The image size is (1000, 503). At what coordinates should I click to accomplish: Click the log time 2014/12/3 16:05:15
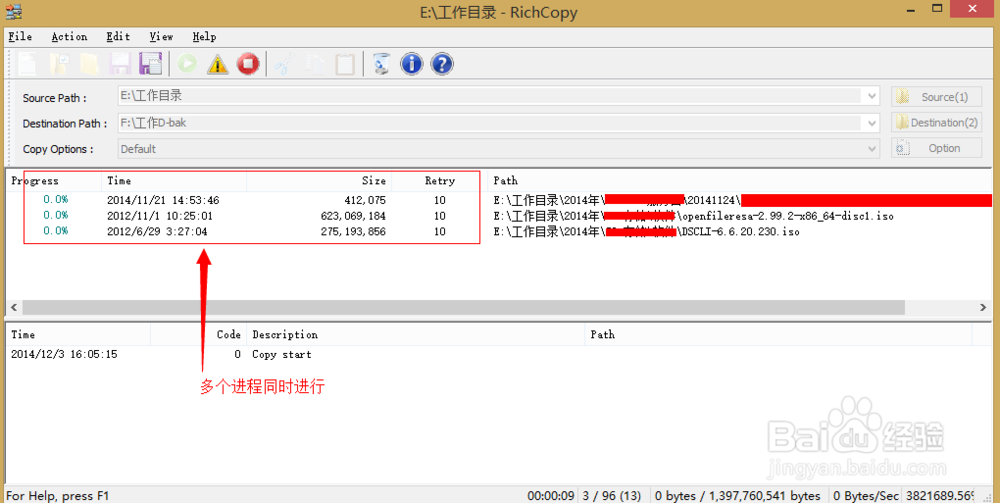point(64,354)
